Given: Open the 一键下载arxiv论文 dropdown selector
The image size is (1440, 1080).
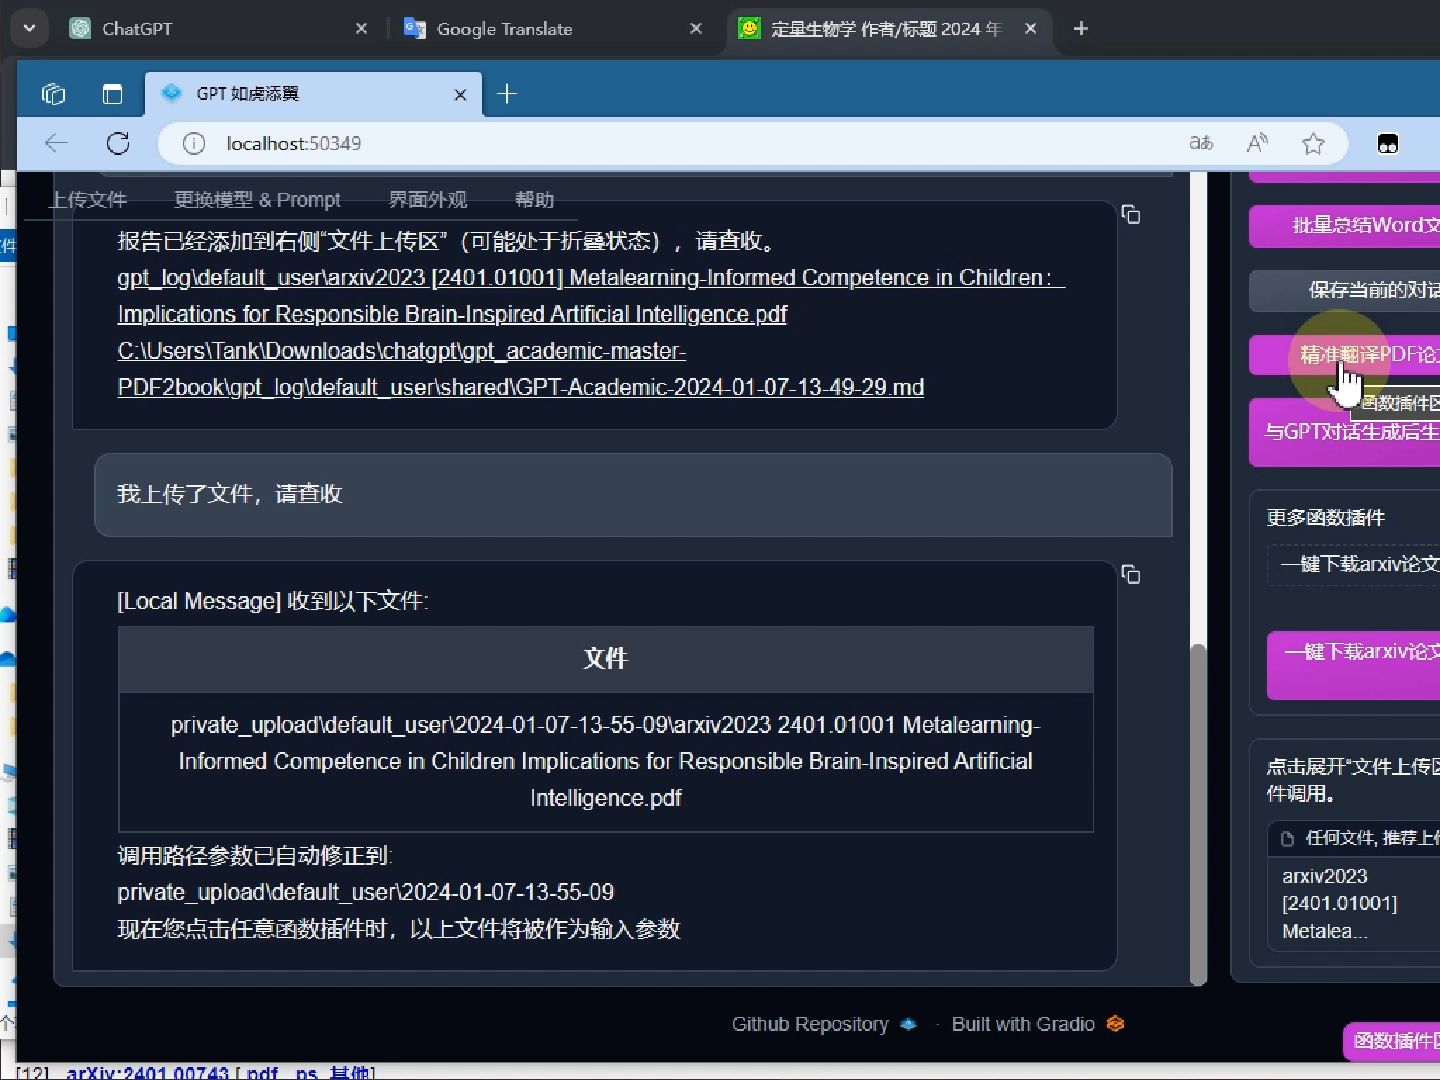Looking at the screenshot, I should coord(1353,565).
